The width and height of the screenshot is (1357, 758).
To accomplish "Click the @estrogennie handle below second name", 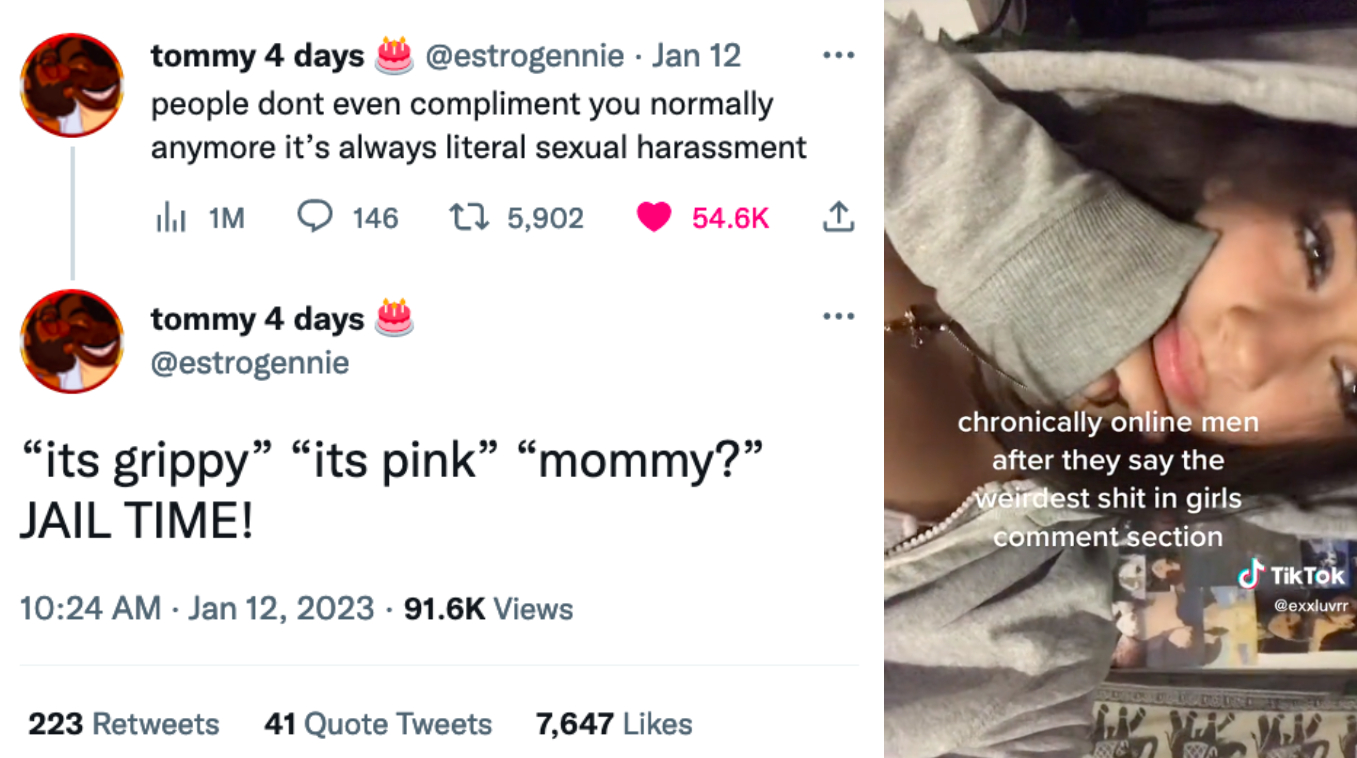I will click(x=250, y=362).
